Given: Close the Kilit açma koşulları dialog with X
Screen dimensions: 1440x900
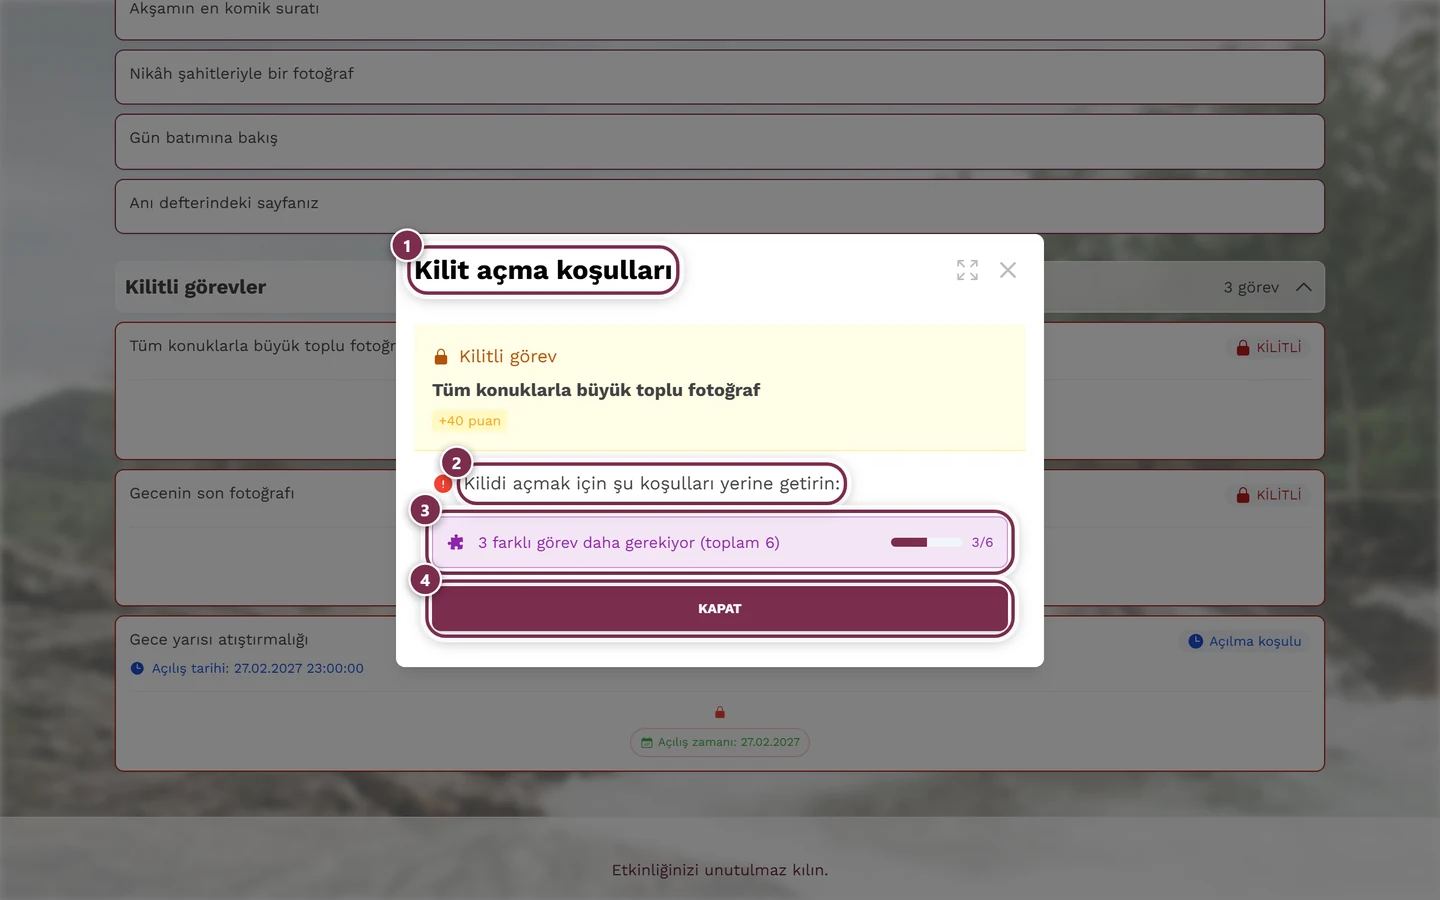Looking at the screenshot, I should [x=1008, y=270].
